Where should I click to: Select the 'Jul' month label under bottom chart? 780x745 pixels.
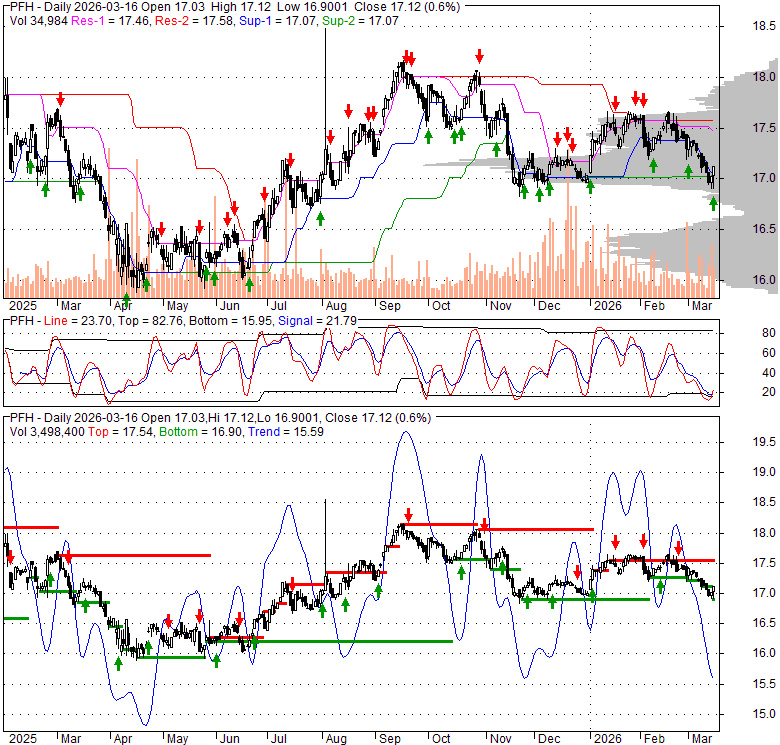point(279,739)
